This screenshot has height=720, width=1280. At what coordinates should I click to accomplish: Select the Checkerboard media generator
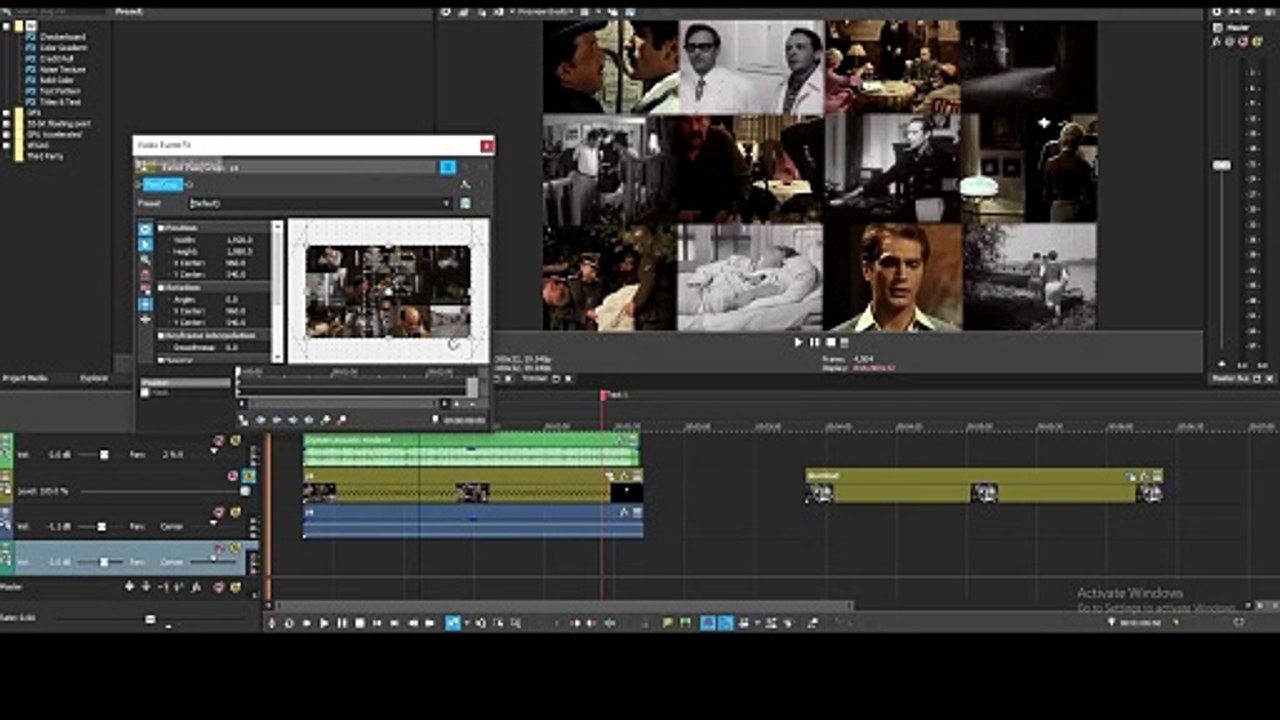(63, 37)
